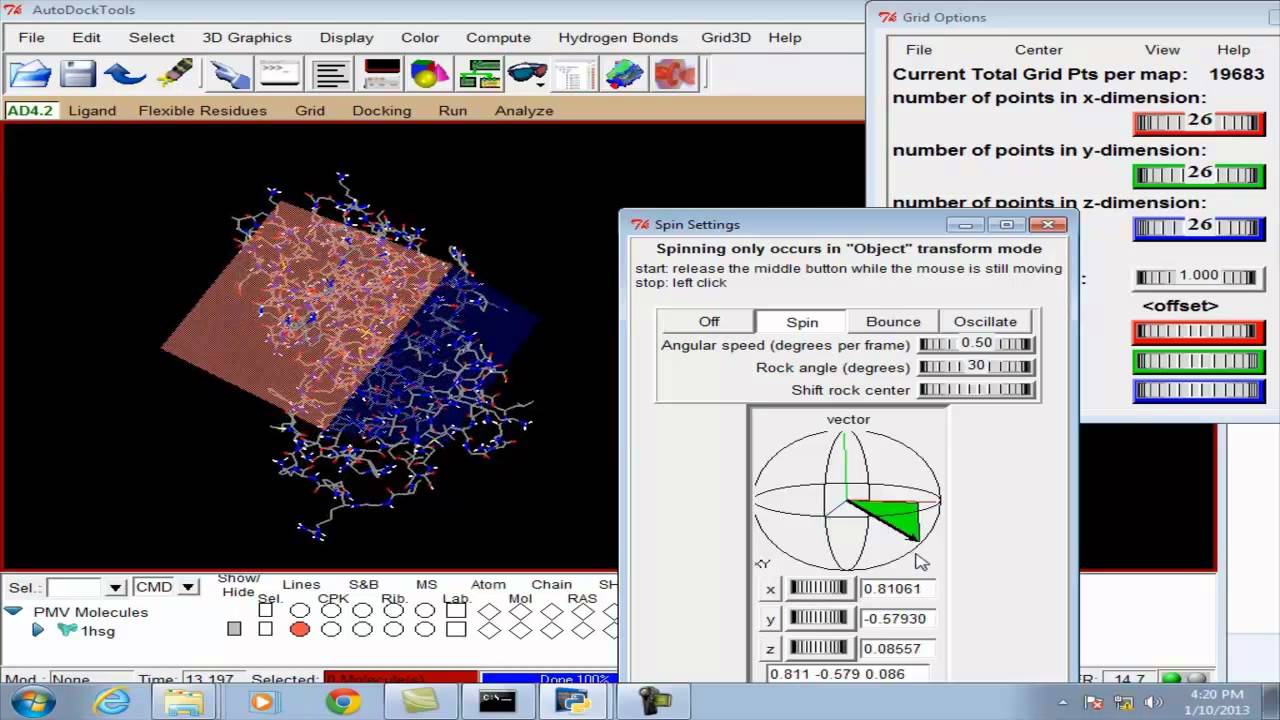Open Windows Media Player taskbar icon
The height and width of the screenshot is (720, 1280).
(x=263, y=702)
